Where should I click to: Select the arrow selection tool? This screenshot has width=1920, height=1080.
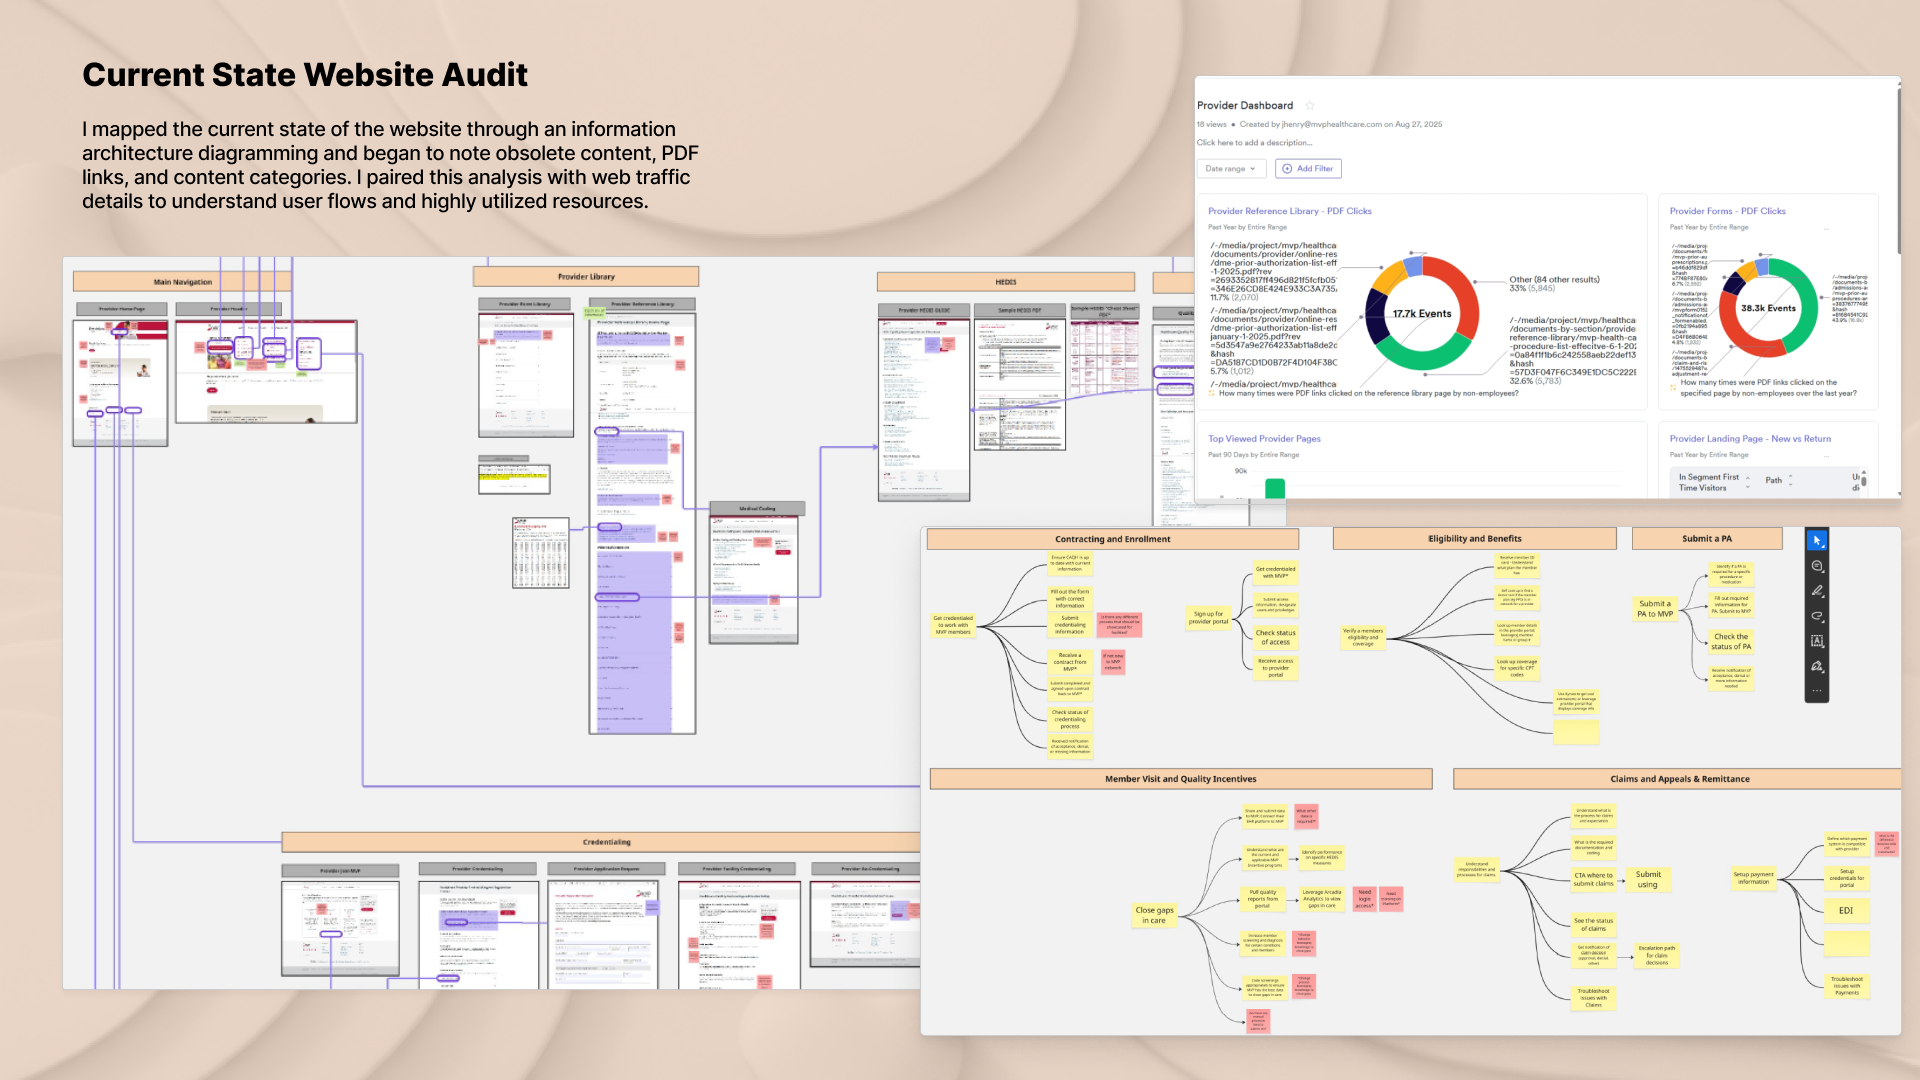[1817, 540]
